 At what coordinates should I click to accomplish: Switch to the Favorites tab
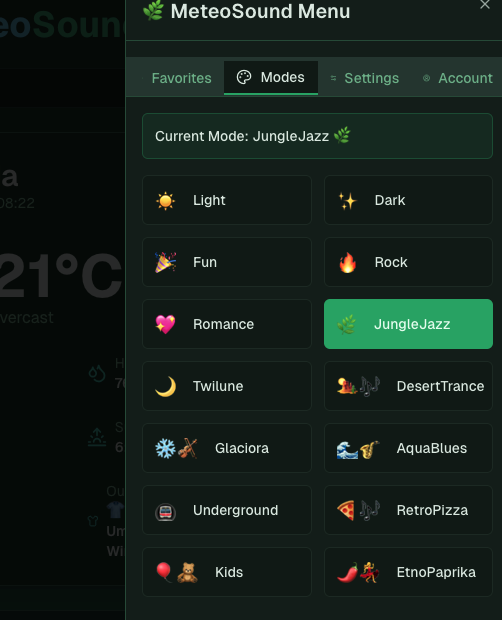click(x=177, y=78)
